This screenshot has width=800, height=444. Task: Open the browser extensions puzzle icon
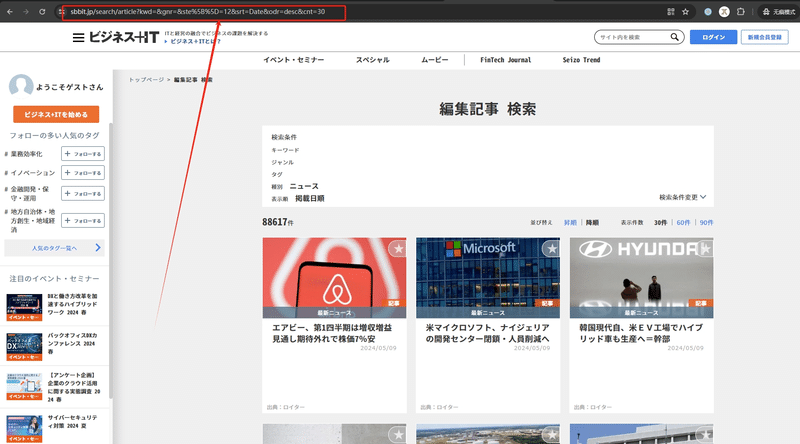[x=740, y=12]
